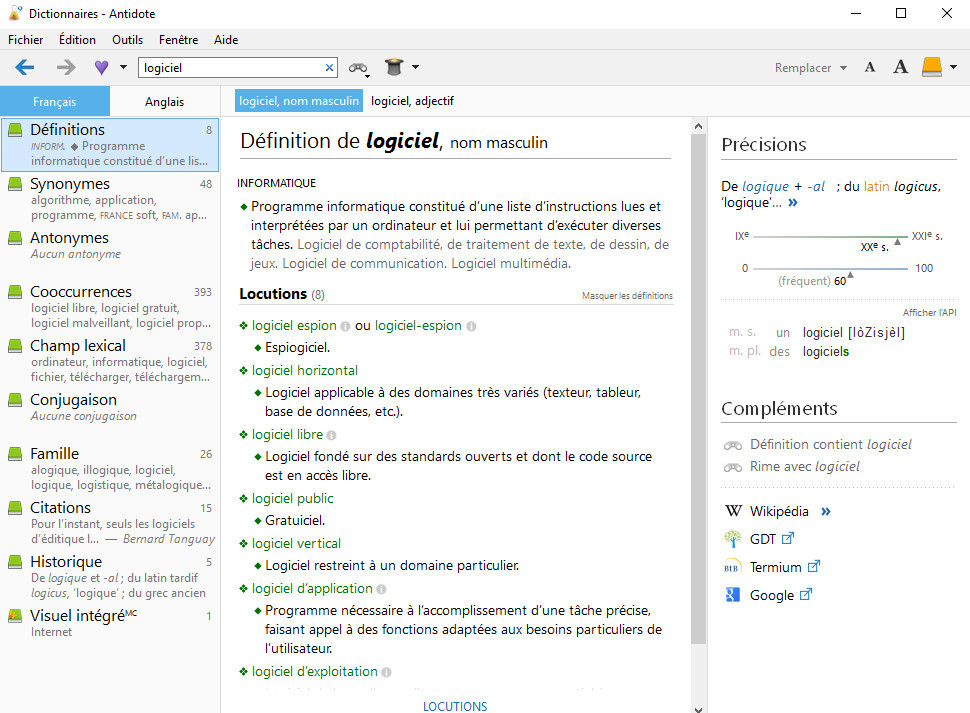Open the Fenêtre menu
The height and width of the screenshot is (713, 970).
(179, 40)
